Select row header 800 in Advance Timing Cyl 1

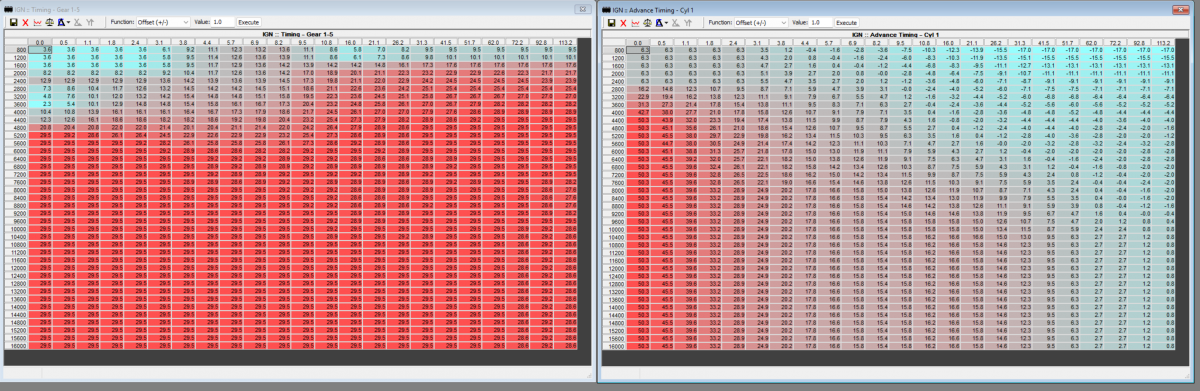(615, 49)
